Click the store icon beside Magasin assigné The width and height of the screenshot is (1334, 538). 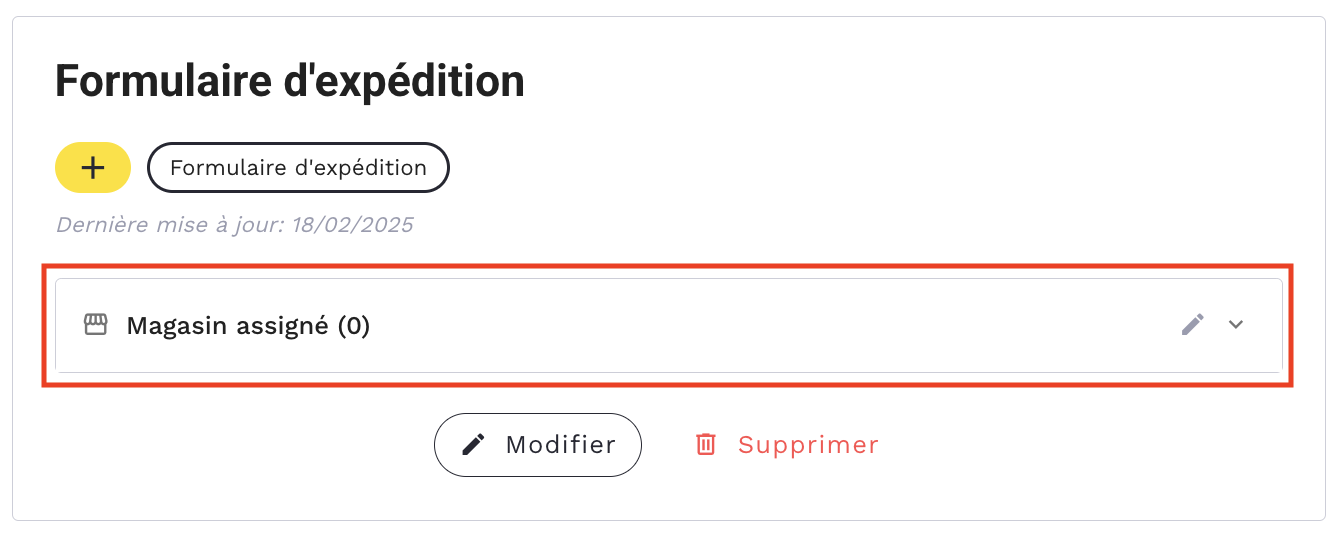pos(95,325)
